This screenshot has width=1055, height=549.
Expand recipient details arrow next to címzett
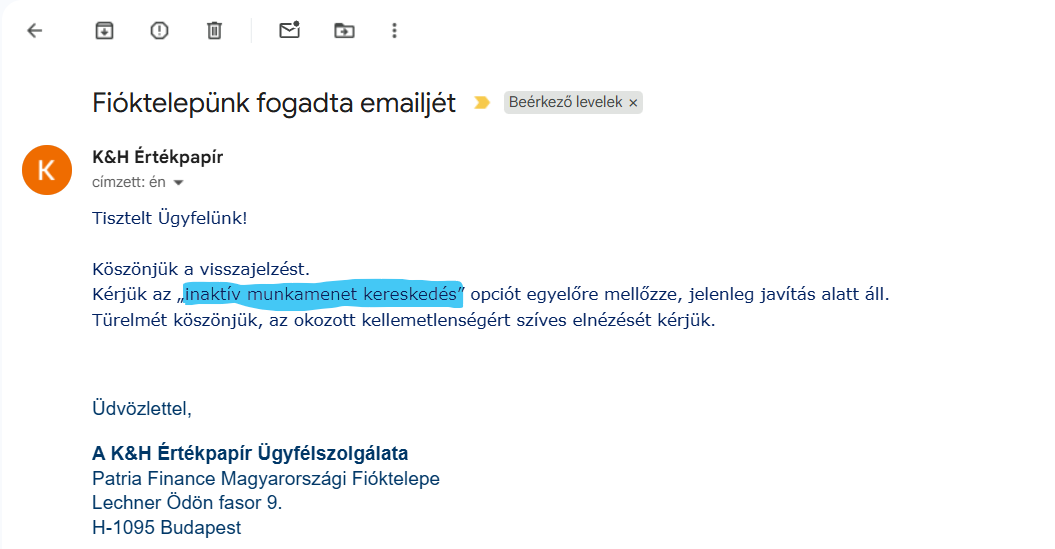[179, 183]
